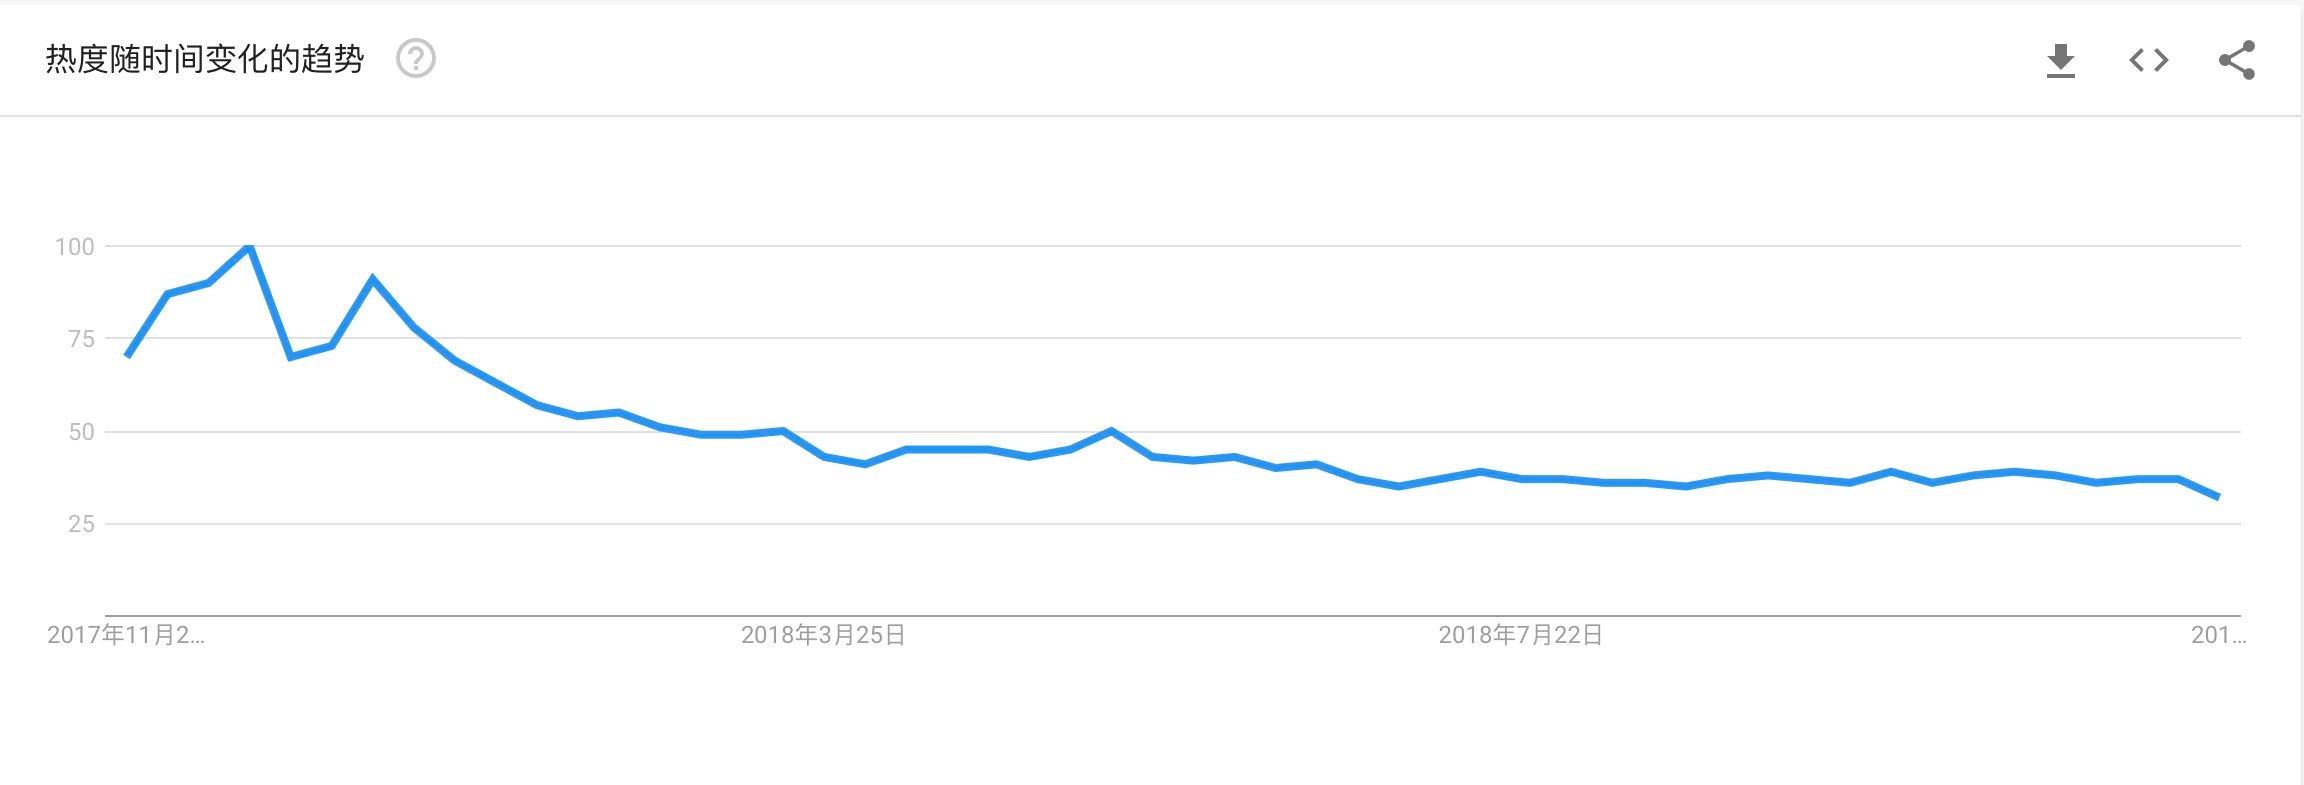Select the 2018年7月22日 date label
The height and width of the screenshot is (785, 2304).
(x=1520, y=635)
